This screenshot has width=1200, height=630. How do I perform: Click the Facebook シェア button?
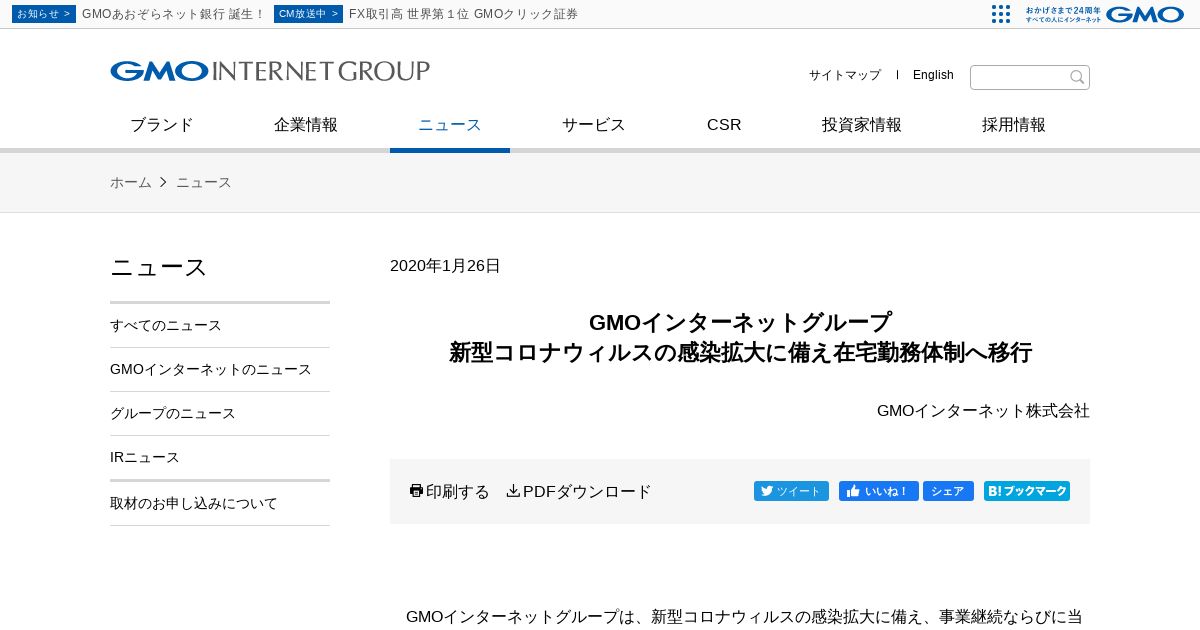[x=948, y=491]
